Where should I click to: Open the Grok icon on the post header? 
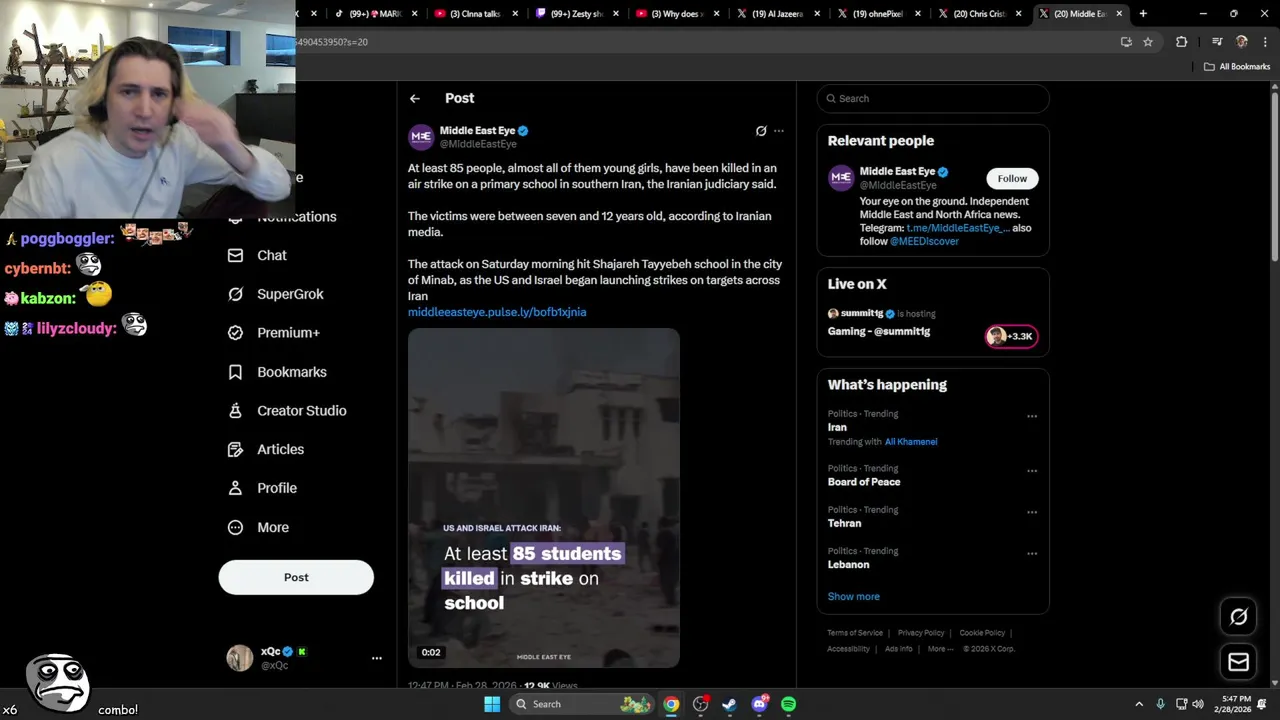click(761, 131)
